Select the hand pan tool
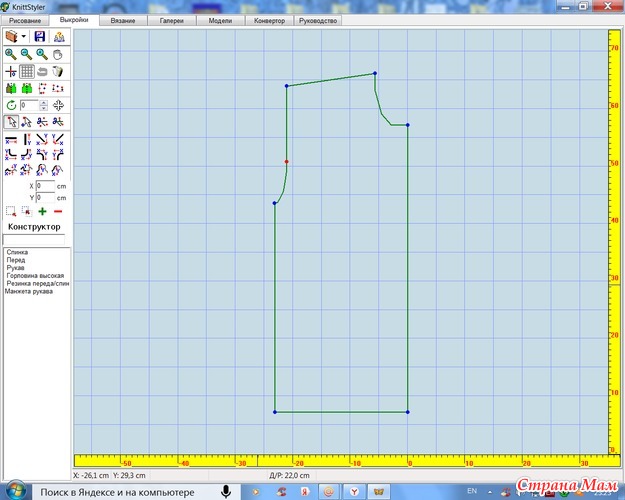The width and height of the screenshot is (625, 500). pos(58,54)
